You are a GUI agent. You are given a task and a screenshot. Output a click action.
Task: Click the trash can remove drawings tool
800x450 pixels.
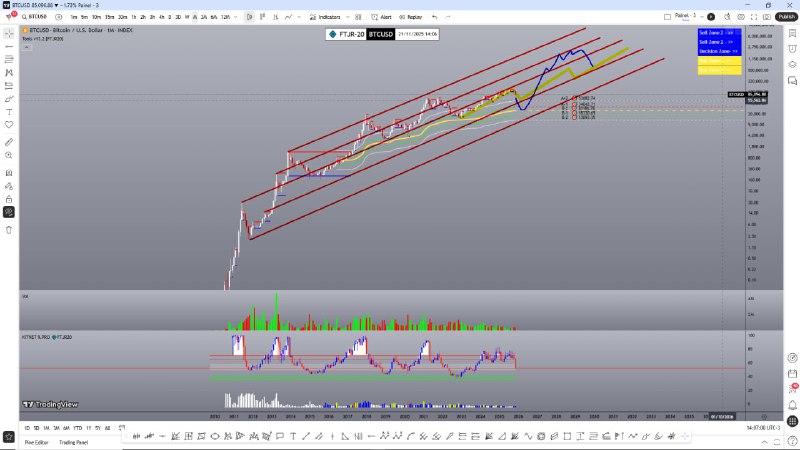pos(9,229)
